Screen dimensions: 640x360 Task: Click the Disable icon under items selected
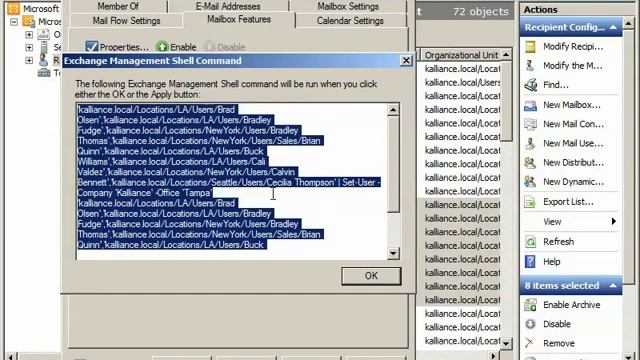pyautogui.click(x=530, y=324)
